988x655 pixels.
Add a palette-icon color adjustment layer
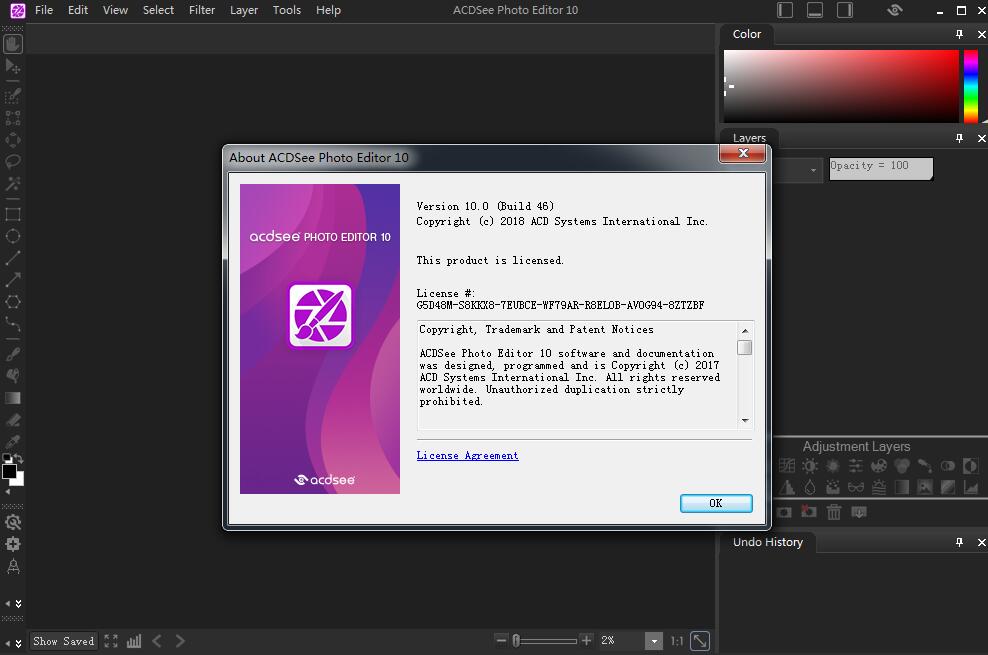(879, 466)
